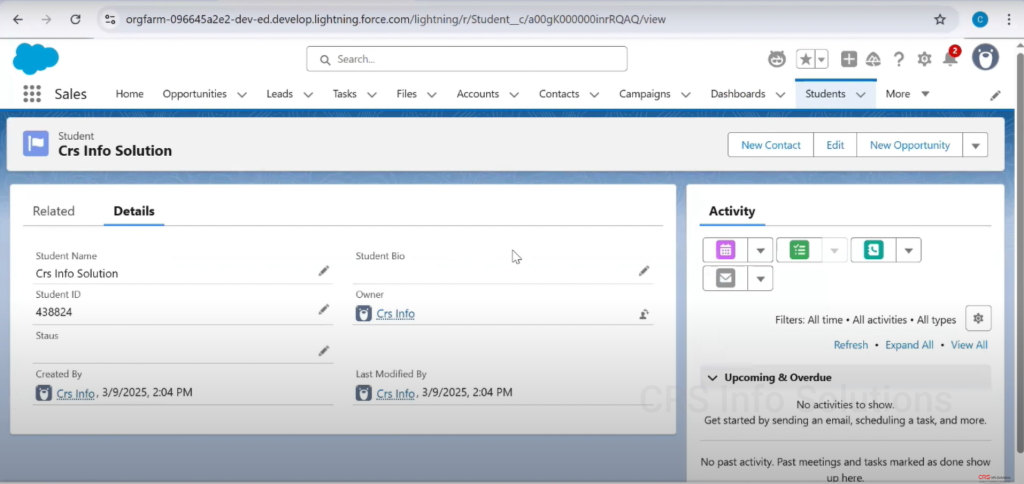Open the site information icon in address bar
Screen dimensions: 1024x484
coord(110,20)
